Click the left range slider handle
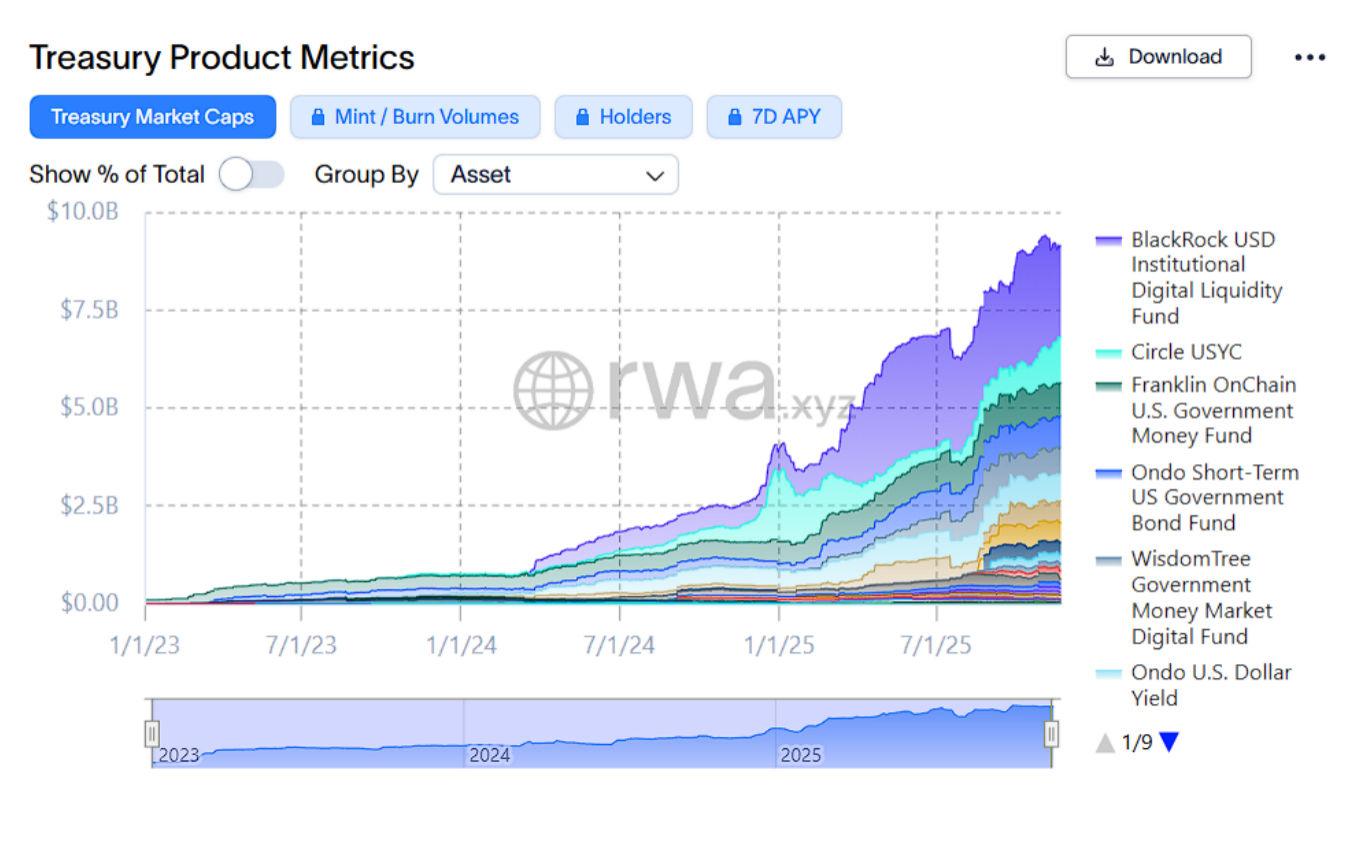 coord(152,733)
